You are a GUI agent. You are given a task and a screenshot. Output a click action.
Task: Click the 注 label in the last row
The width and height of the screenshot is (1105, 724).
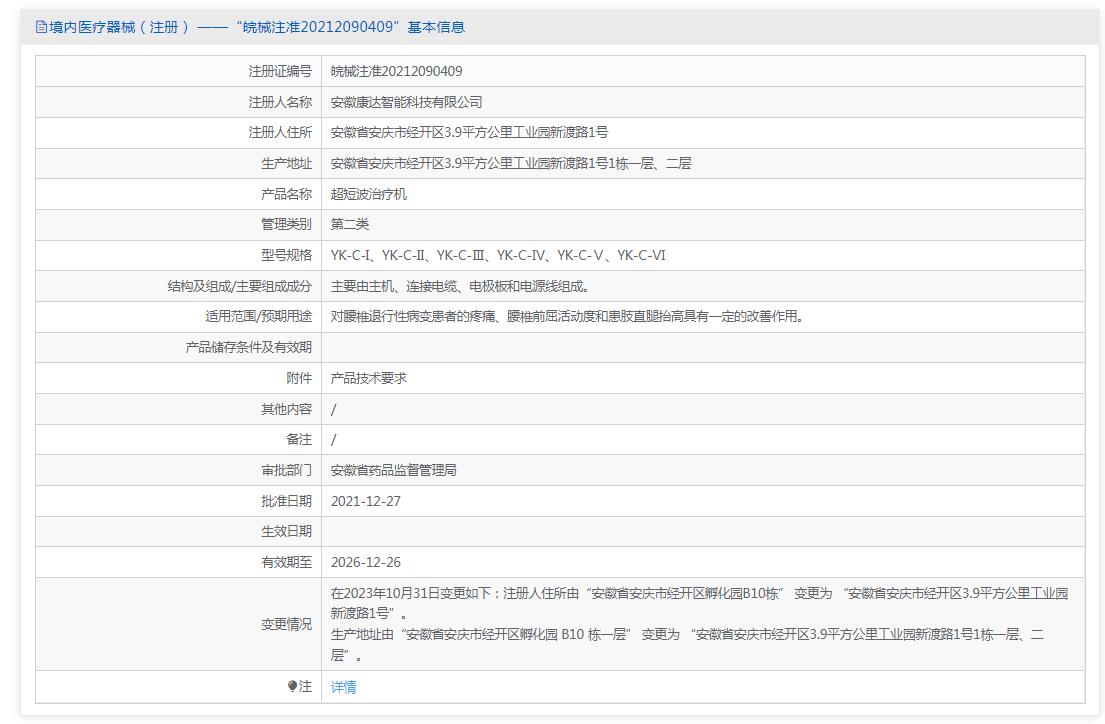click(305, 686)
